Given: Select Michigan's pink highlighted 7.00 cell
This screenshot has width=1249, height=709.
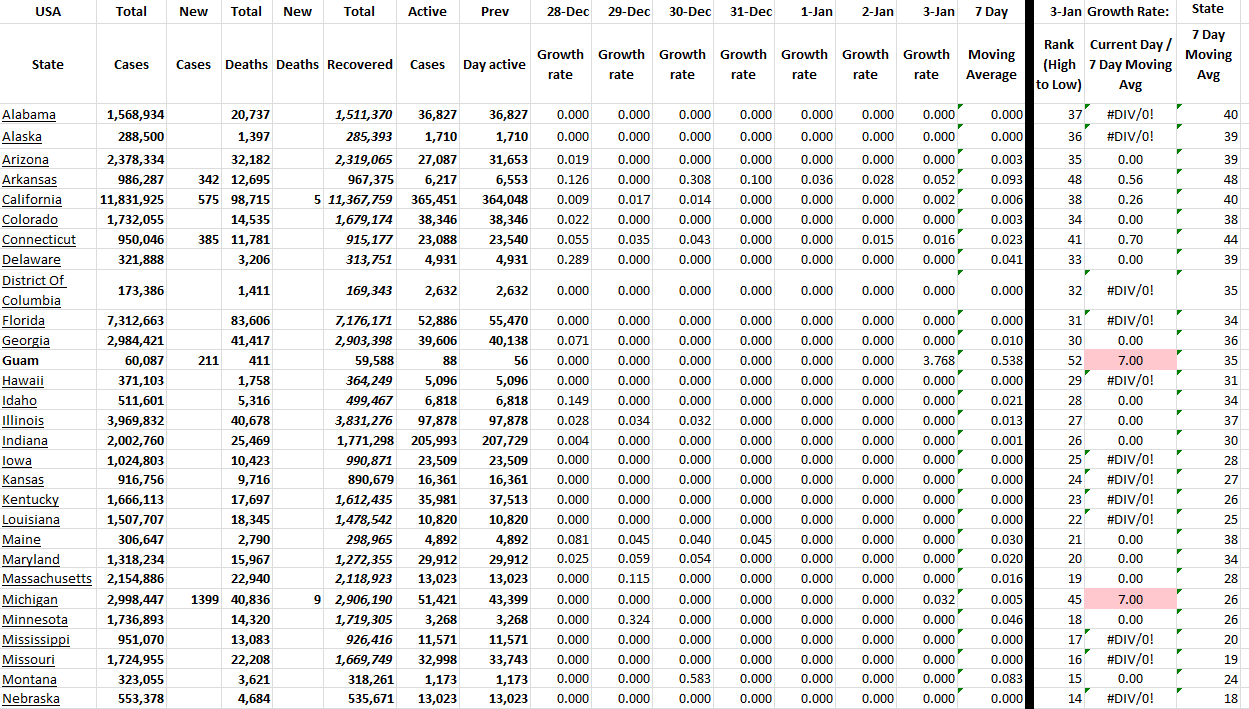Looking at the screenshot, I should (x=1130, y=600).
